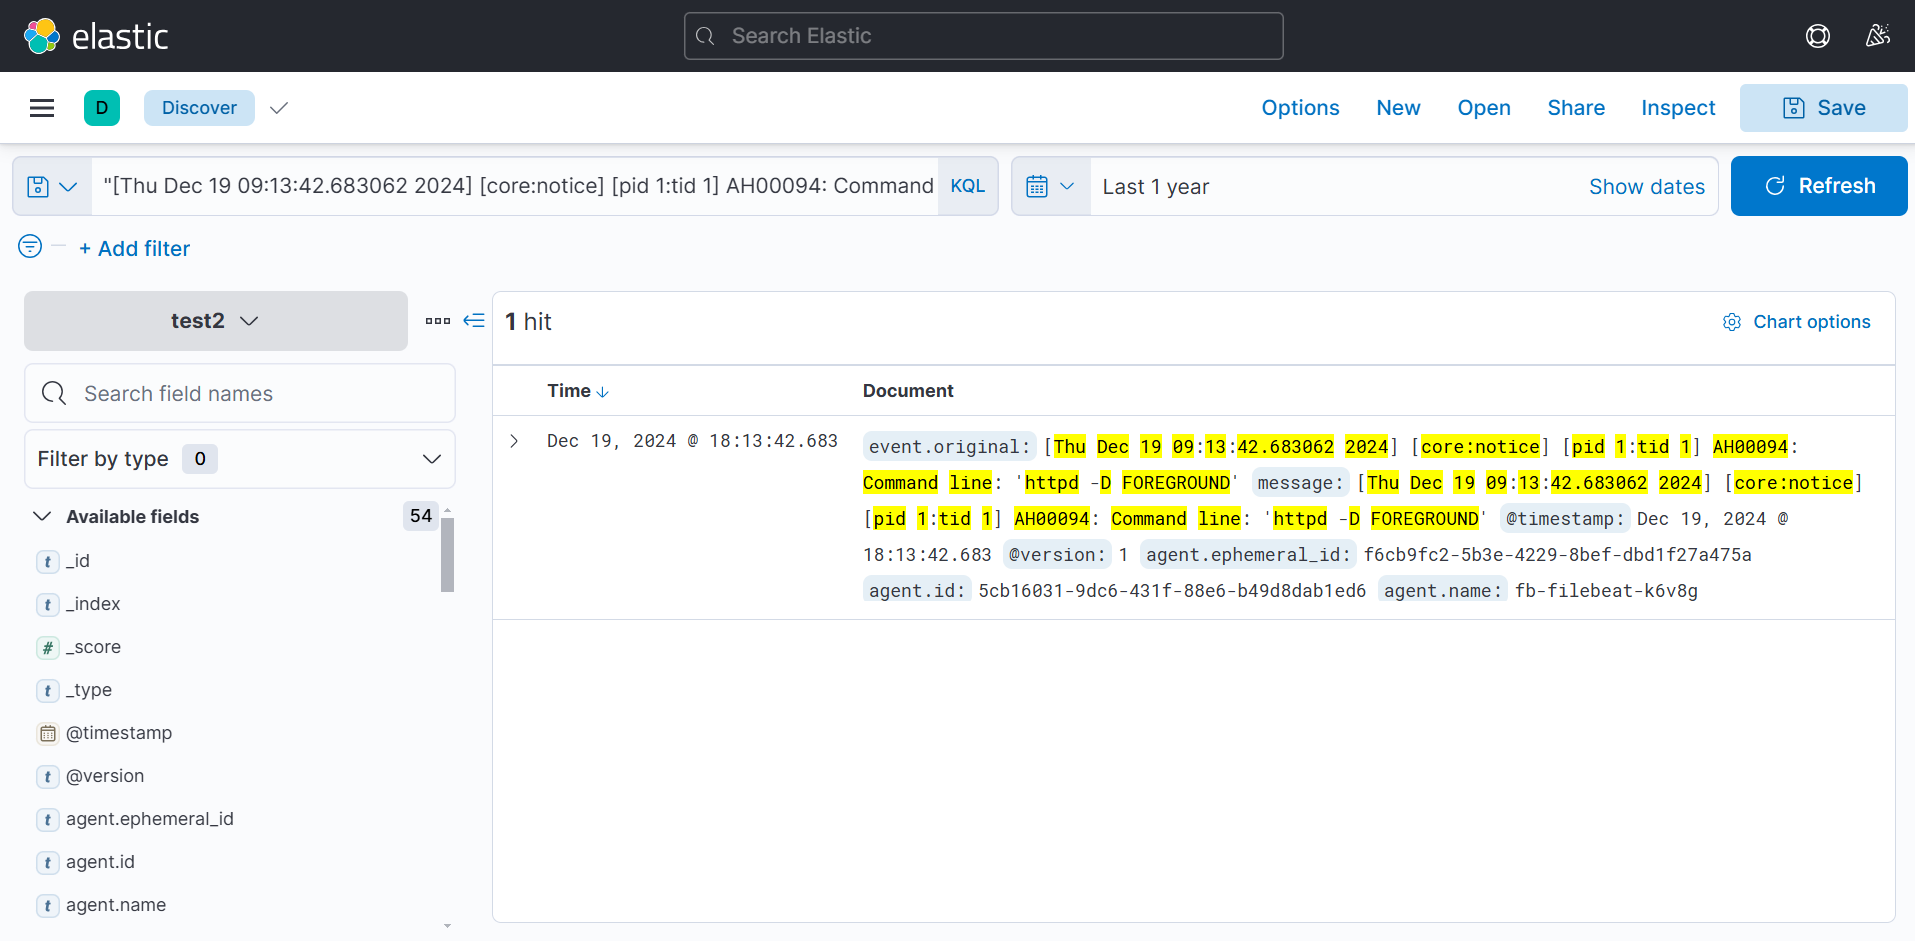
Task: Click the _id field type icon
Action: [47, 562]
